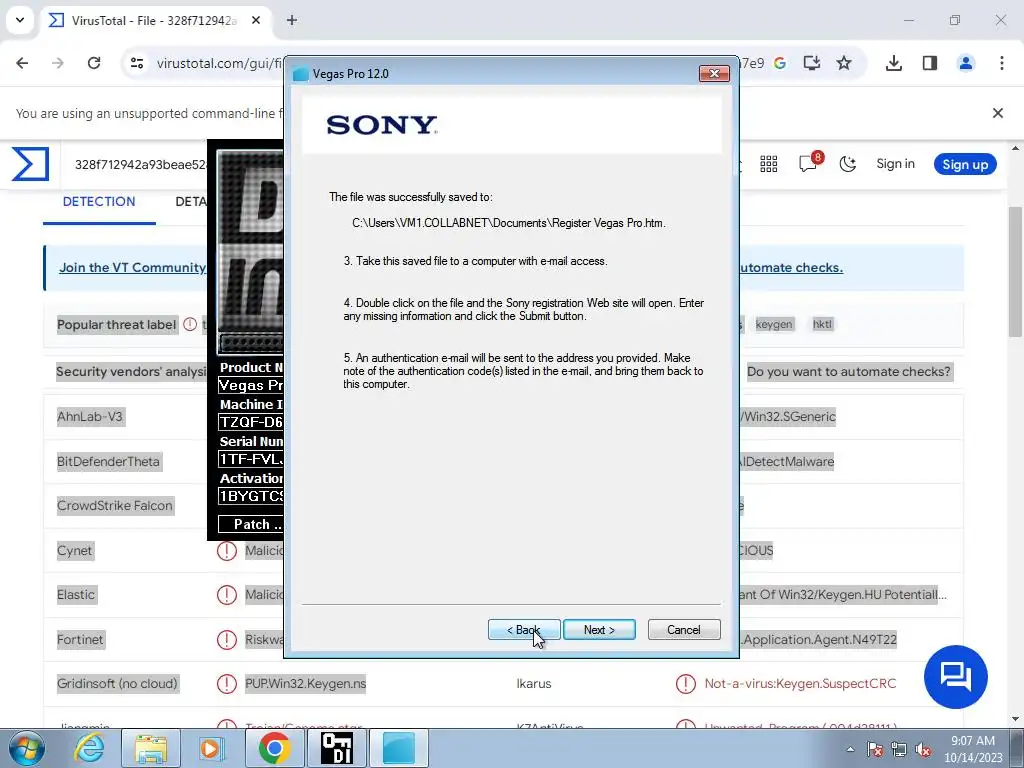Click Action Center flag in tray
The image size is (1024, 768).
(x=874, y=749)
